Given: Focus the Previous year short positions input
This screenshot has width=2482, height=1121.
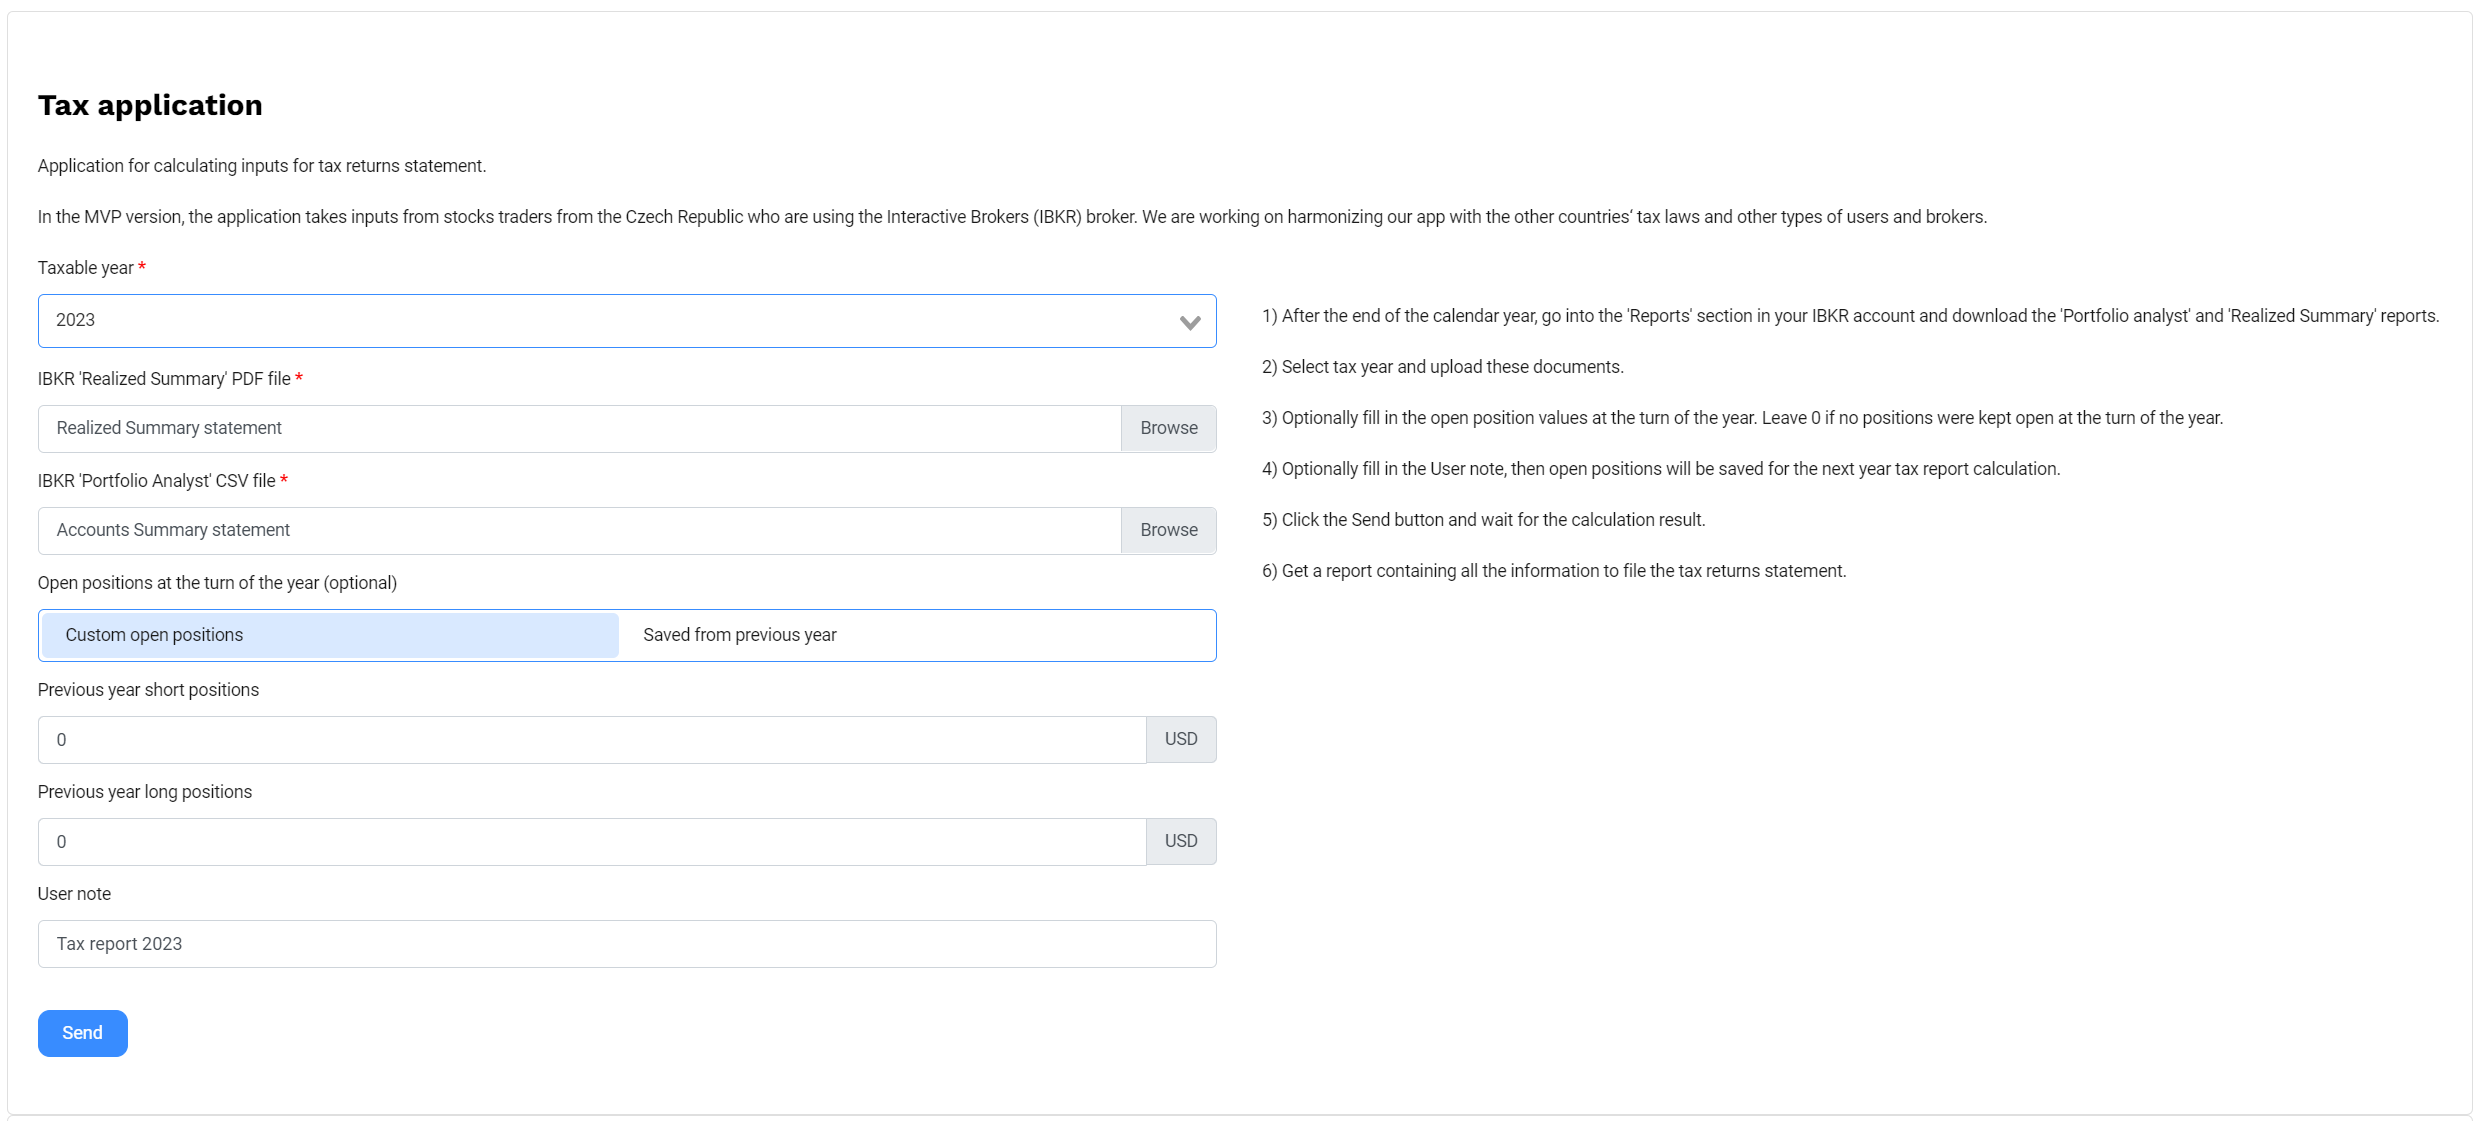Looking at the screenshot, I should click(x=590, y=740).
